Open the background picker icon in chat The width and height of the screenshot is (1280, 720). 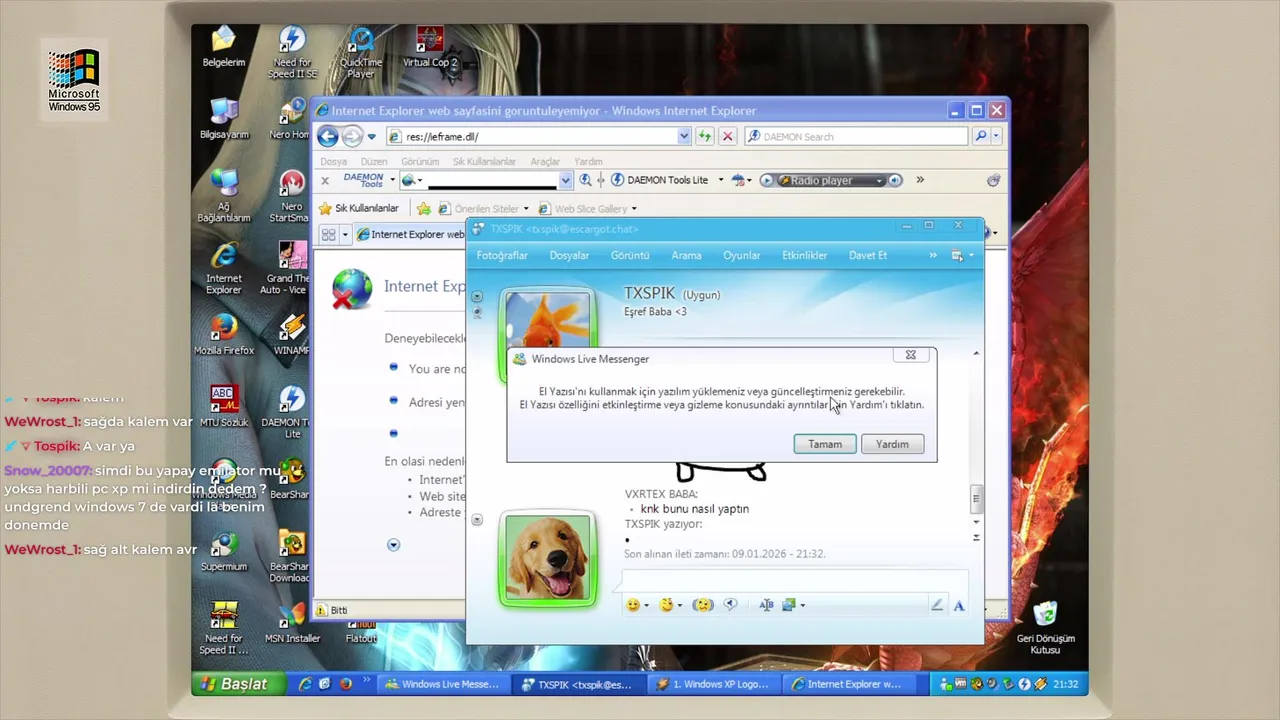pyautogui.click(x=789, y=605)
